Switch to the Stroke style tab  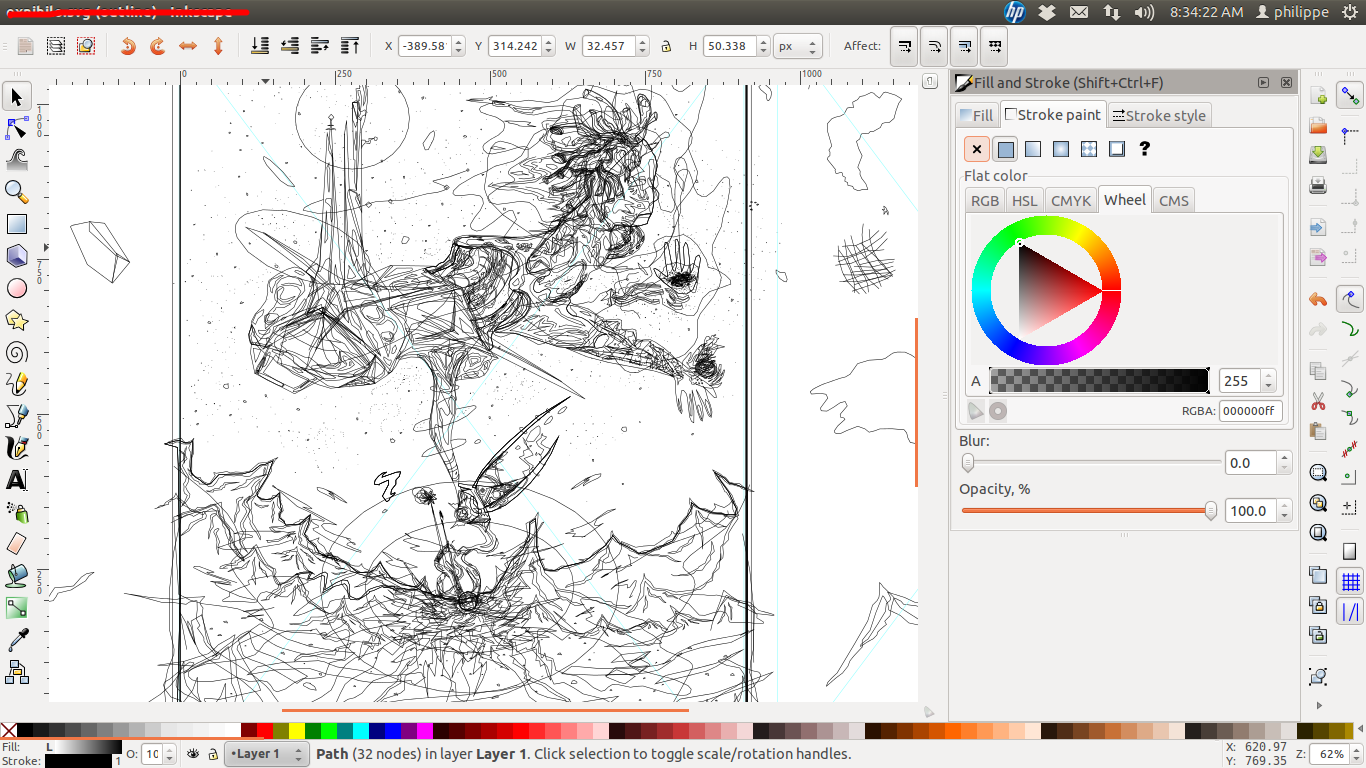pos(1158,115)
